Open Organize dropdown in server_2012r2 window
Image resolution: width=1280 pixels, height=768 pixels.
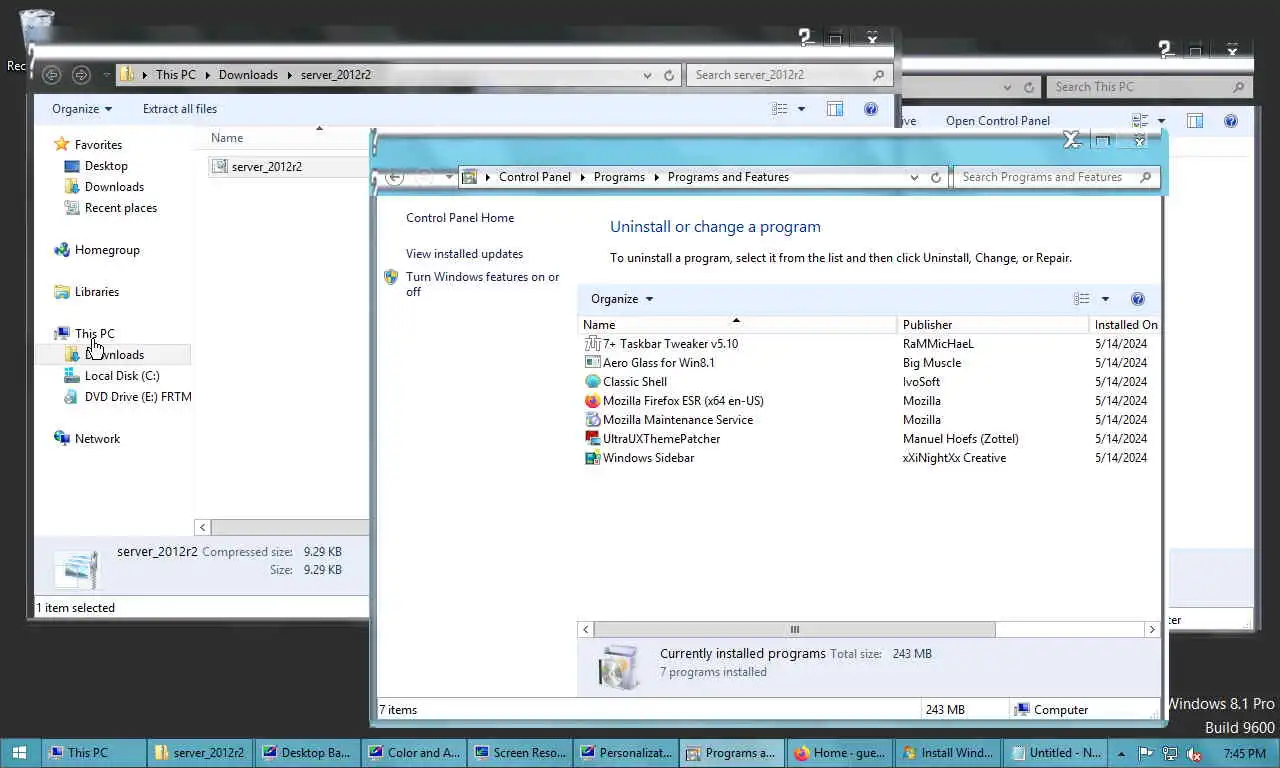82,109
